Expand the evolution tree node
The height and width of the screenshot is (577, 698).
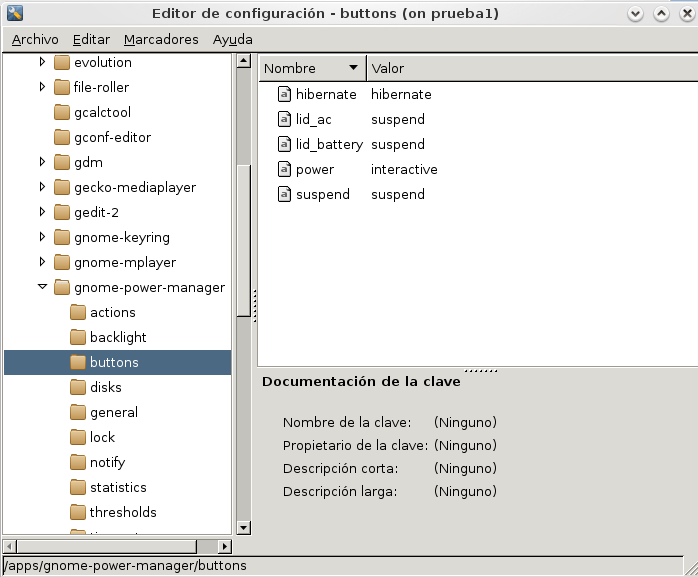click(42, 62)
